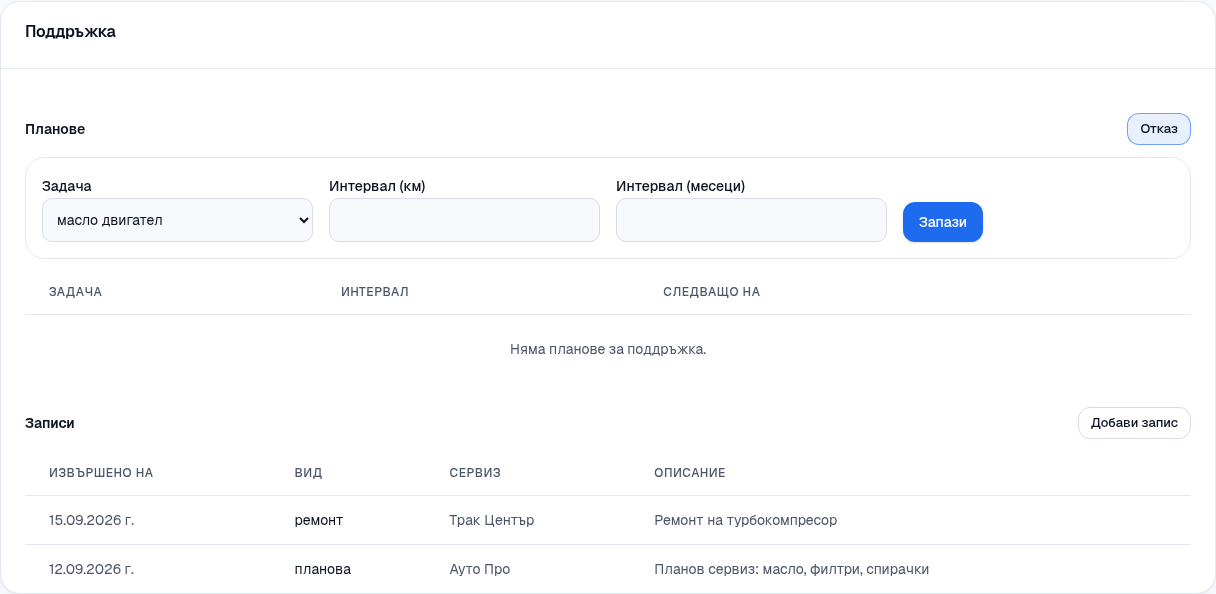The height and width of the screenshot is (594, 1216).
Task: Click the ЗАДАЧА column header
Action: [76, 292]
